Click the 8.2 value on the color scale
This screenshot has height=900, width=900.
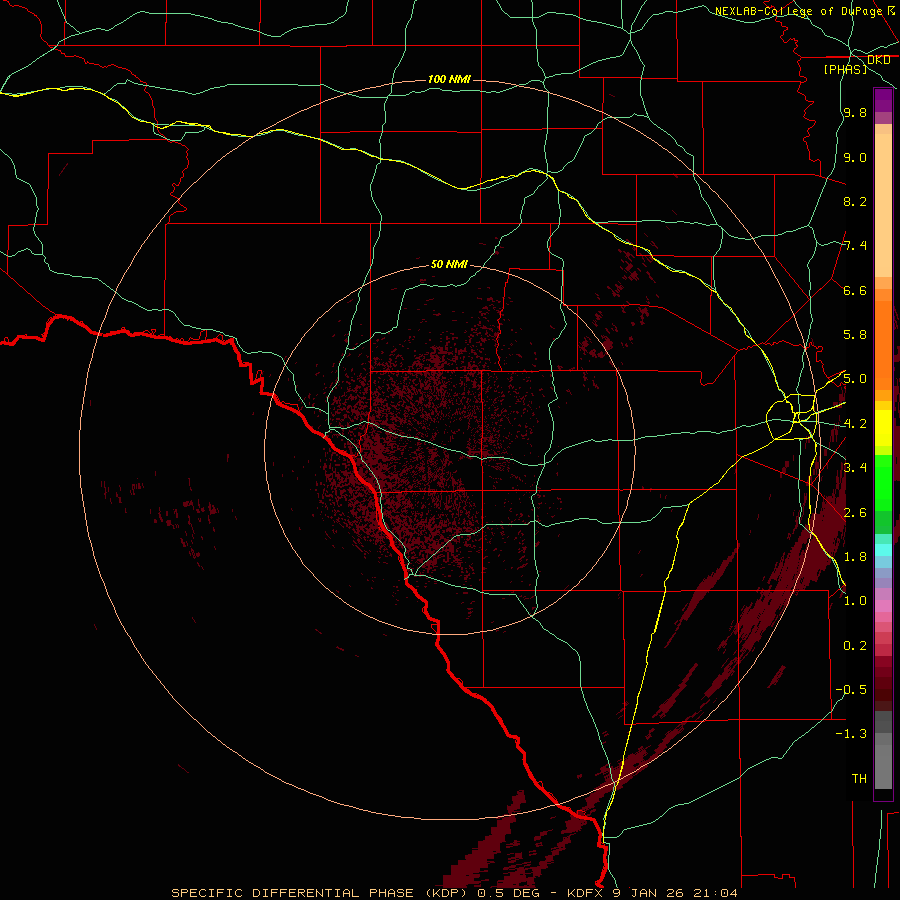pos(855,201)
